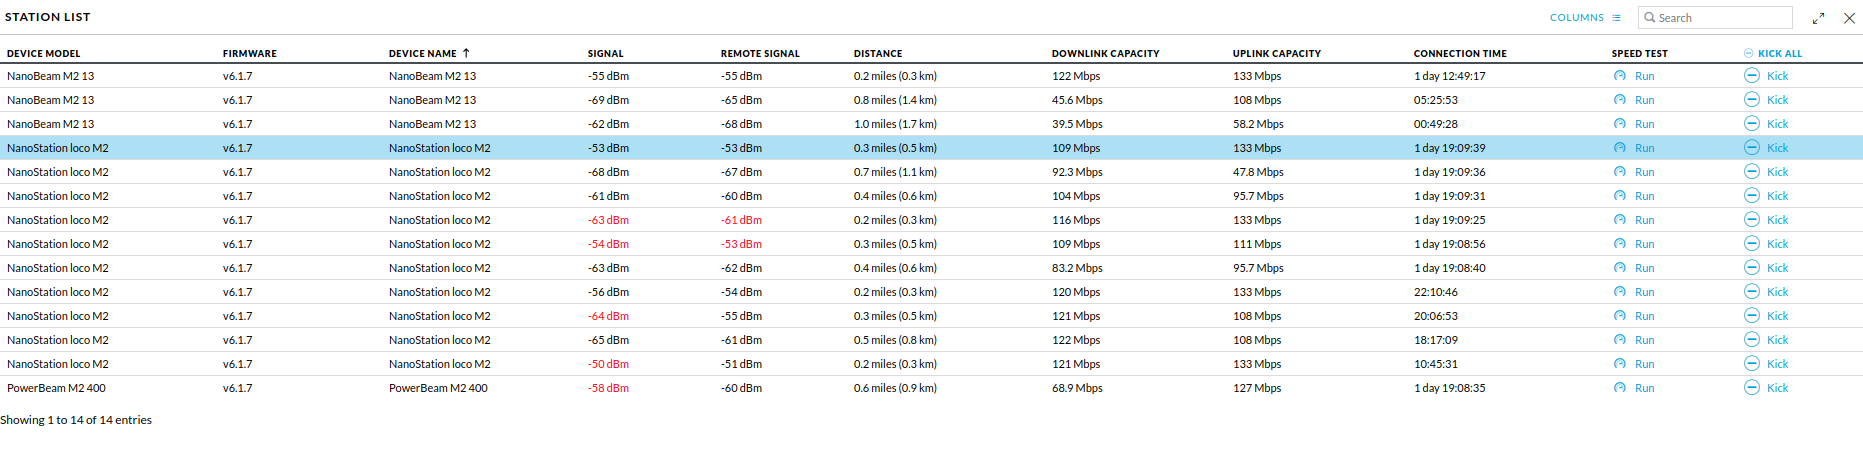This screenshot has height=455, width=1863.
Task: Sort by the Device Model column header
Action: click(44, 54)
